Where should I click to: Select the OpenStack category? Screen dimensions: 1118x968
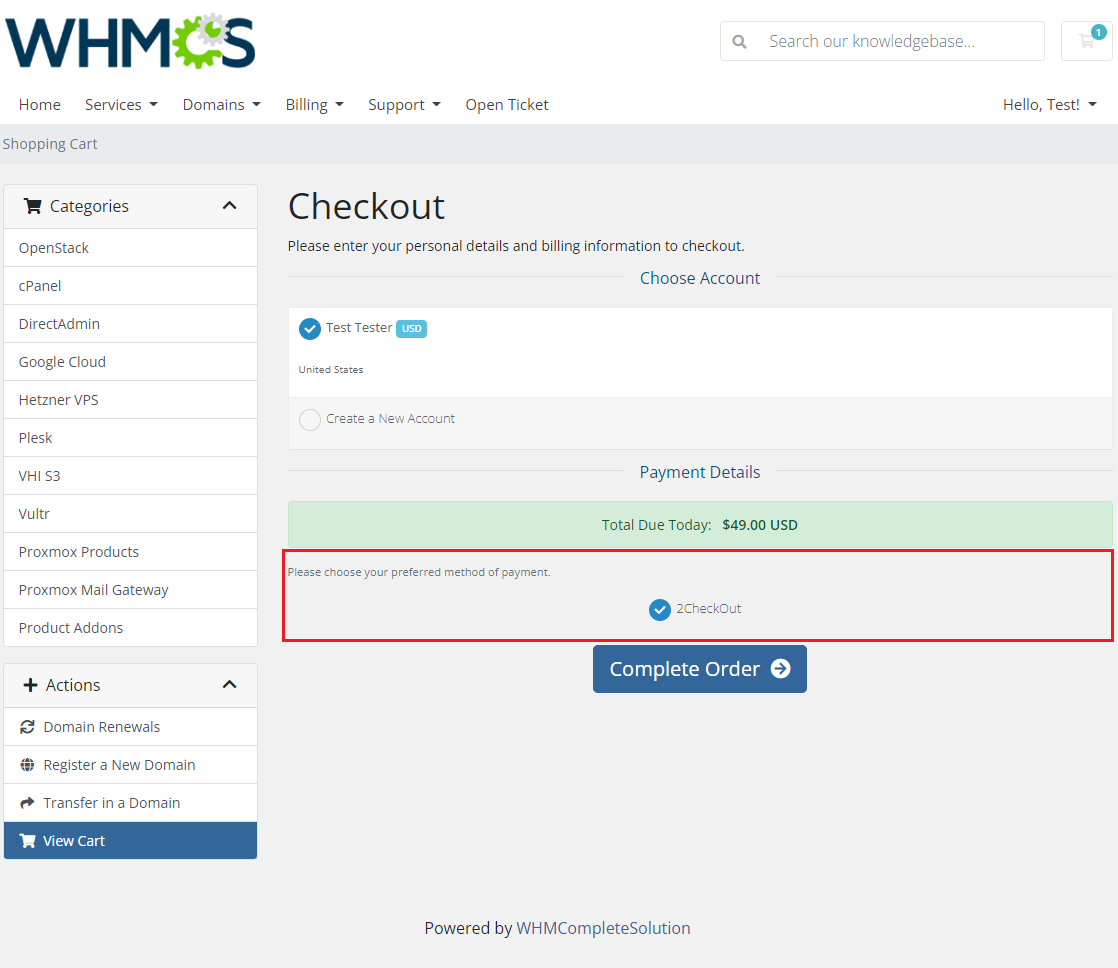click(130, 248)
